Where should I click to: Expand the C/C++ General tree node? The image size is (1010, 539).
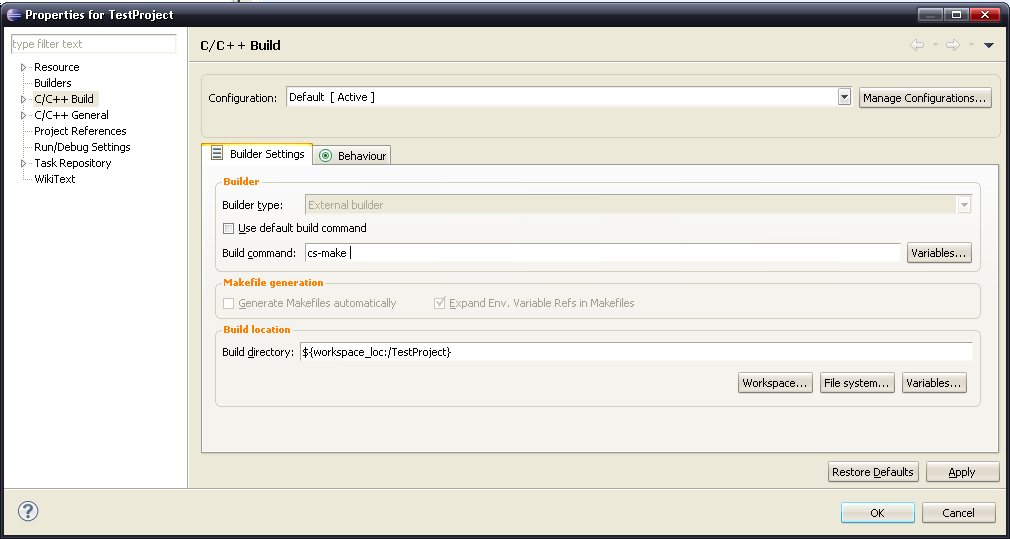tap(23, 115)
